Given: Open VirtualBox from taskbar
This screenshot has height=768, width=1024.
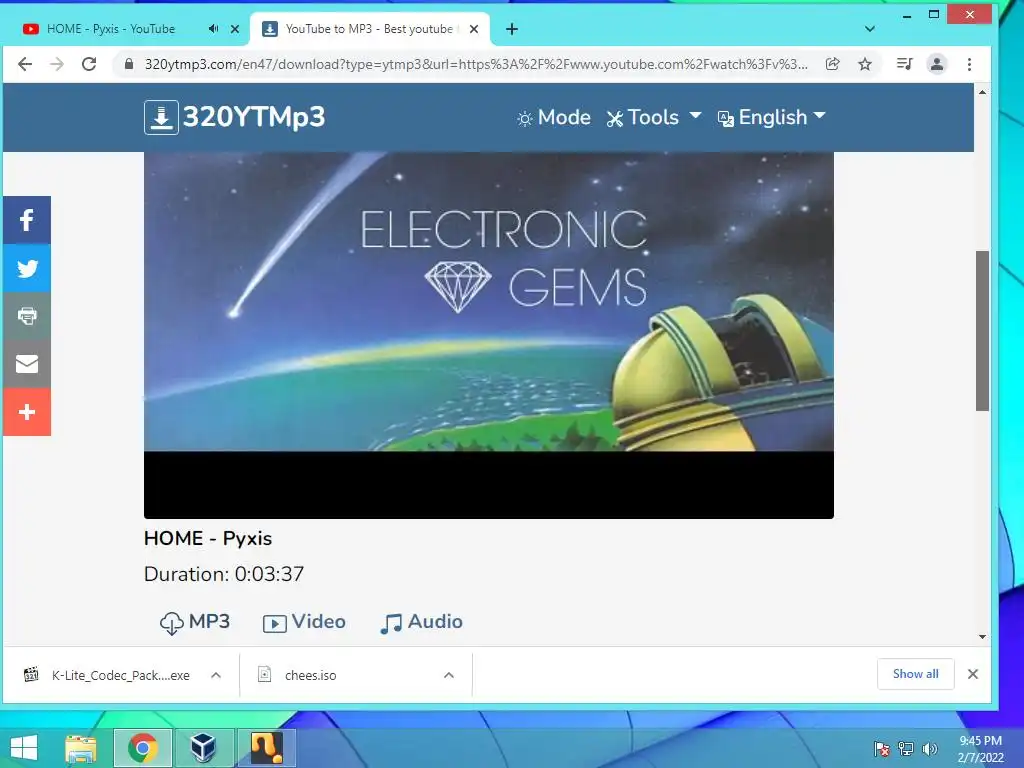Looking at the screenshot, I should click(204, 748).
